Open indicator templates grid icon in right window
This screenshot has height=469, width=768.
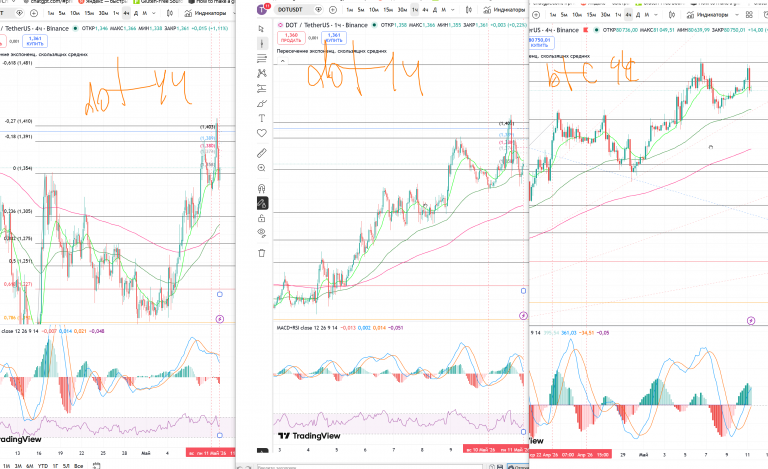tap(749, 15)
